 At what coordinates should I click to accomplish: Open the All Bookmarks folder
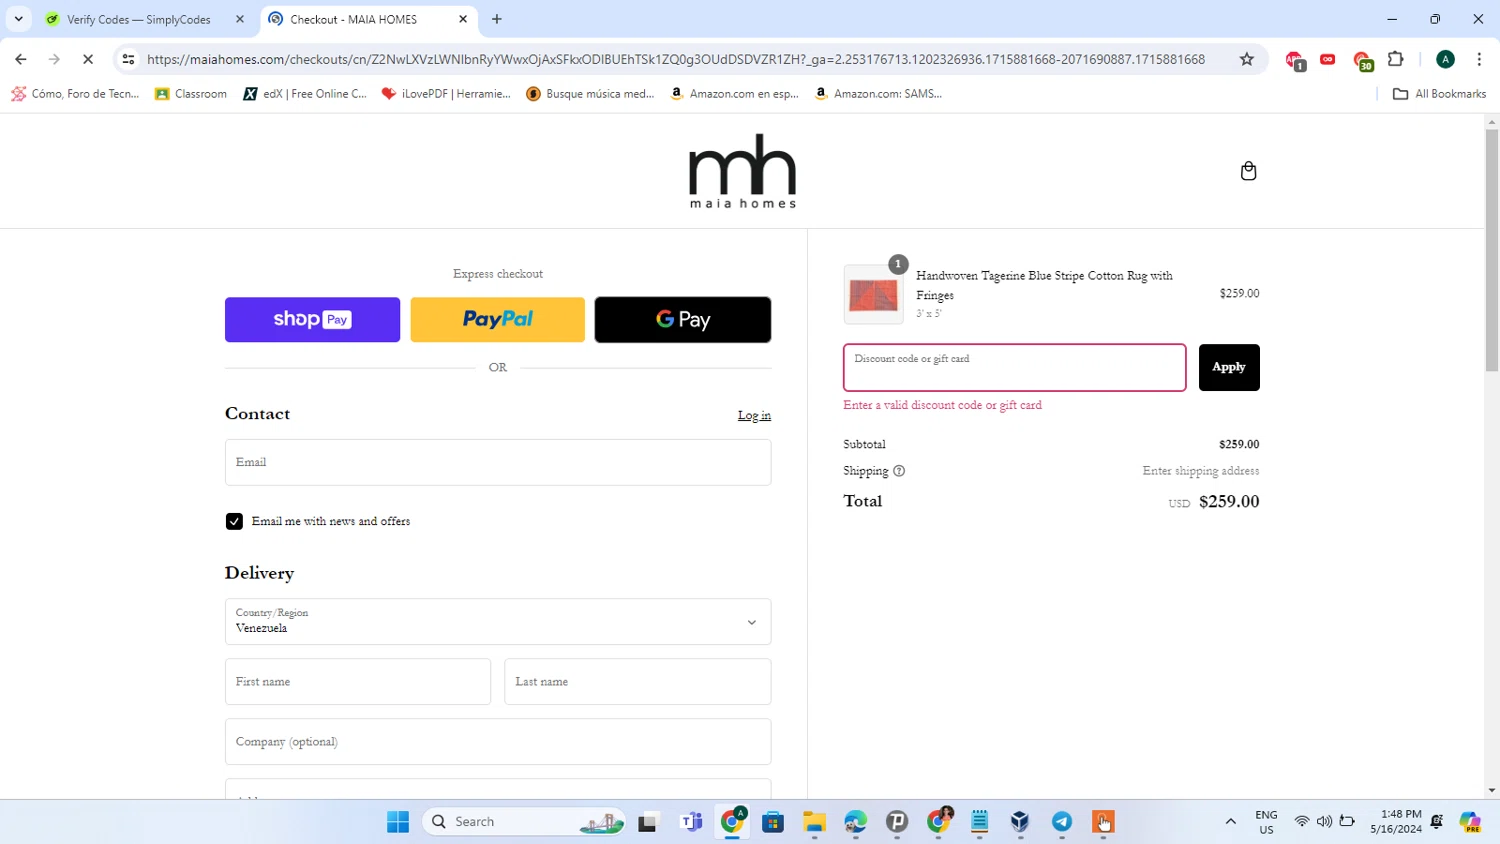1439,94
